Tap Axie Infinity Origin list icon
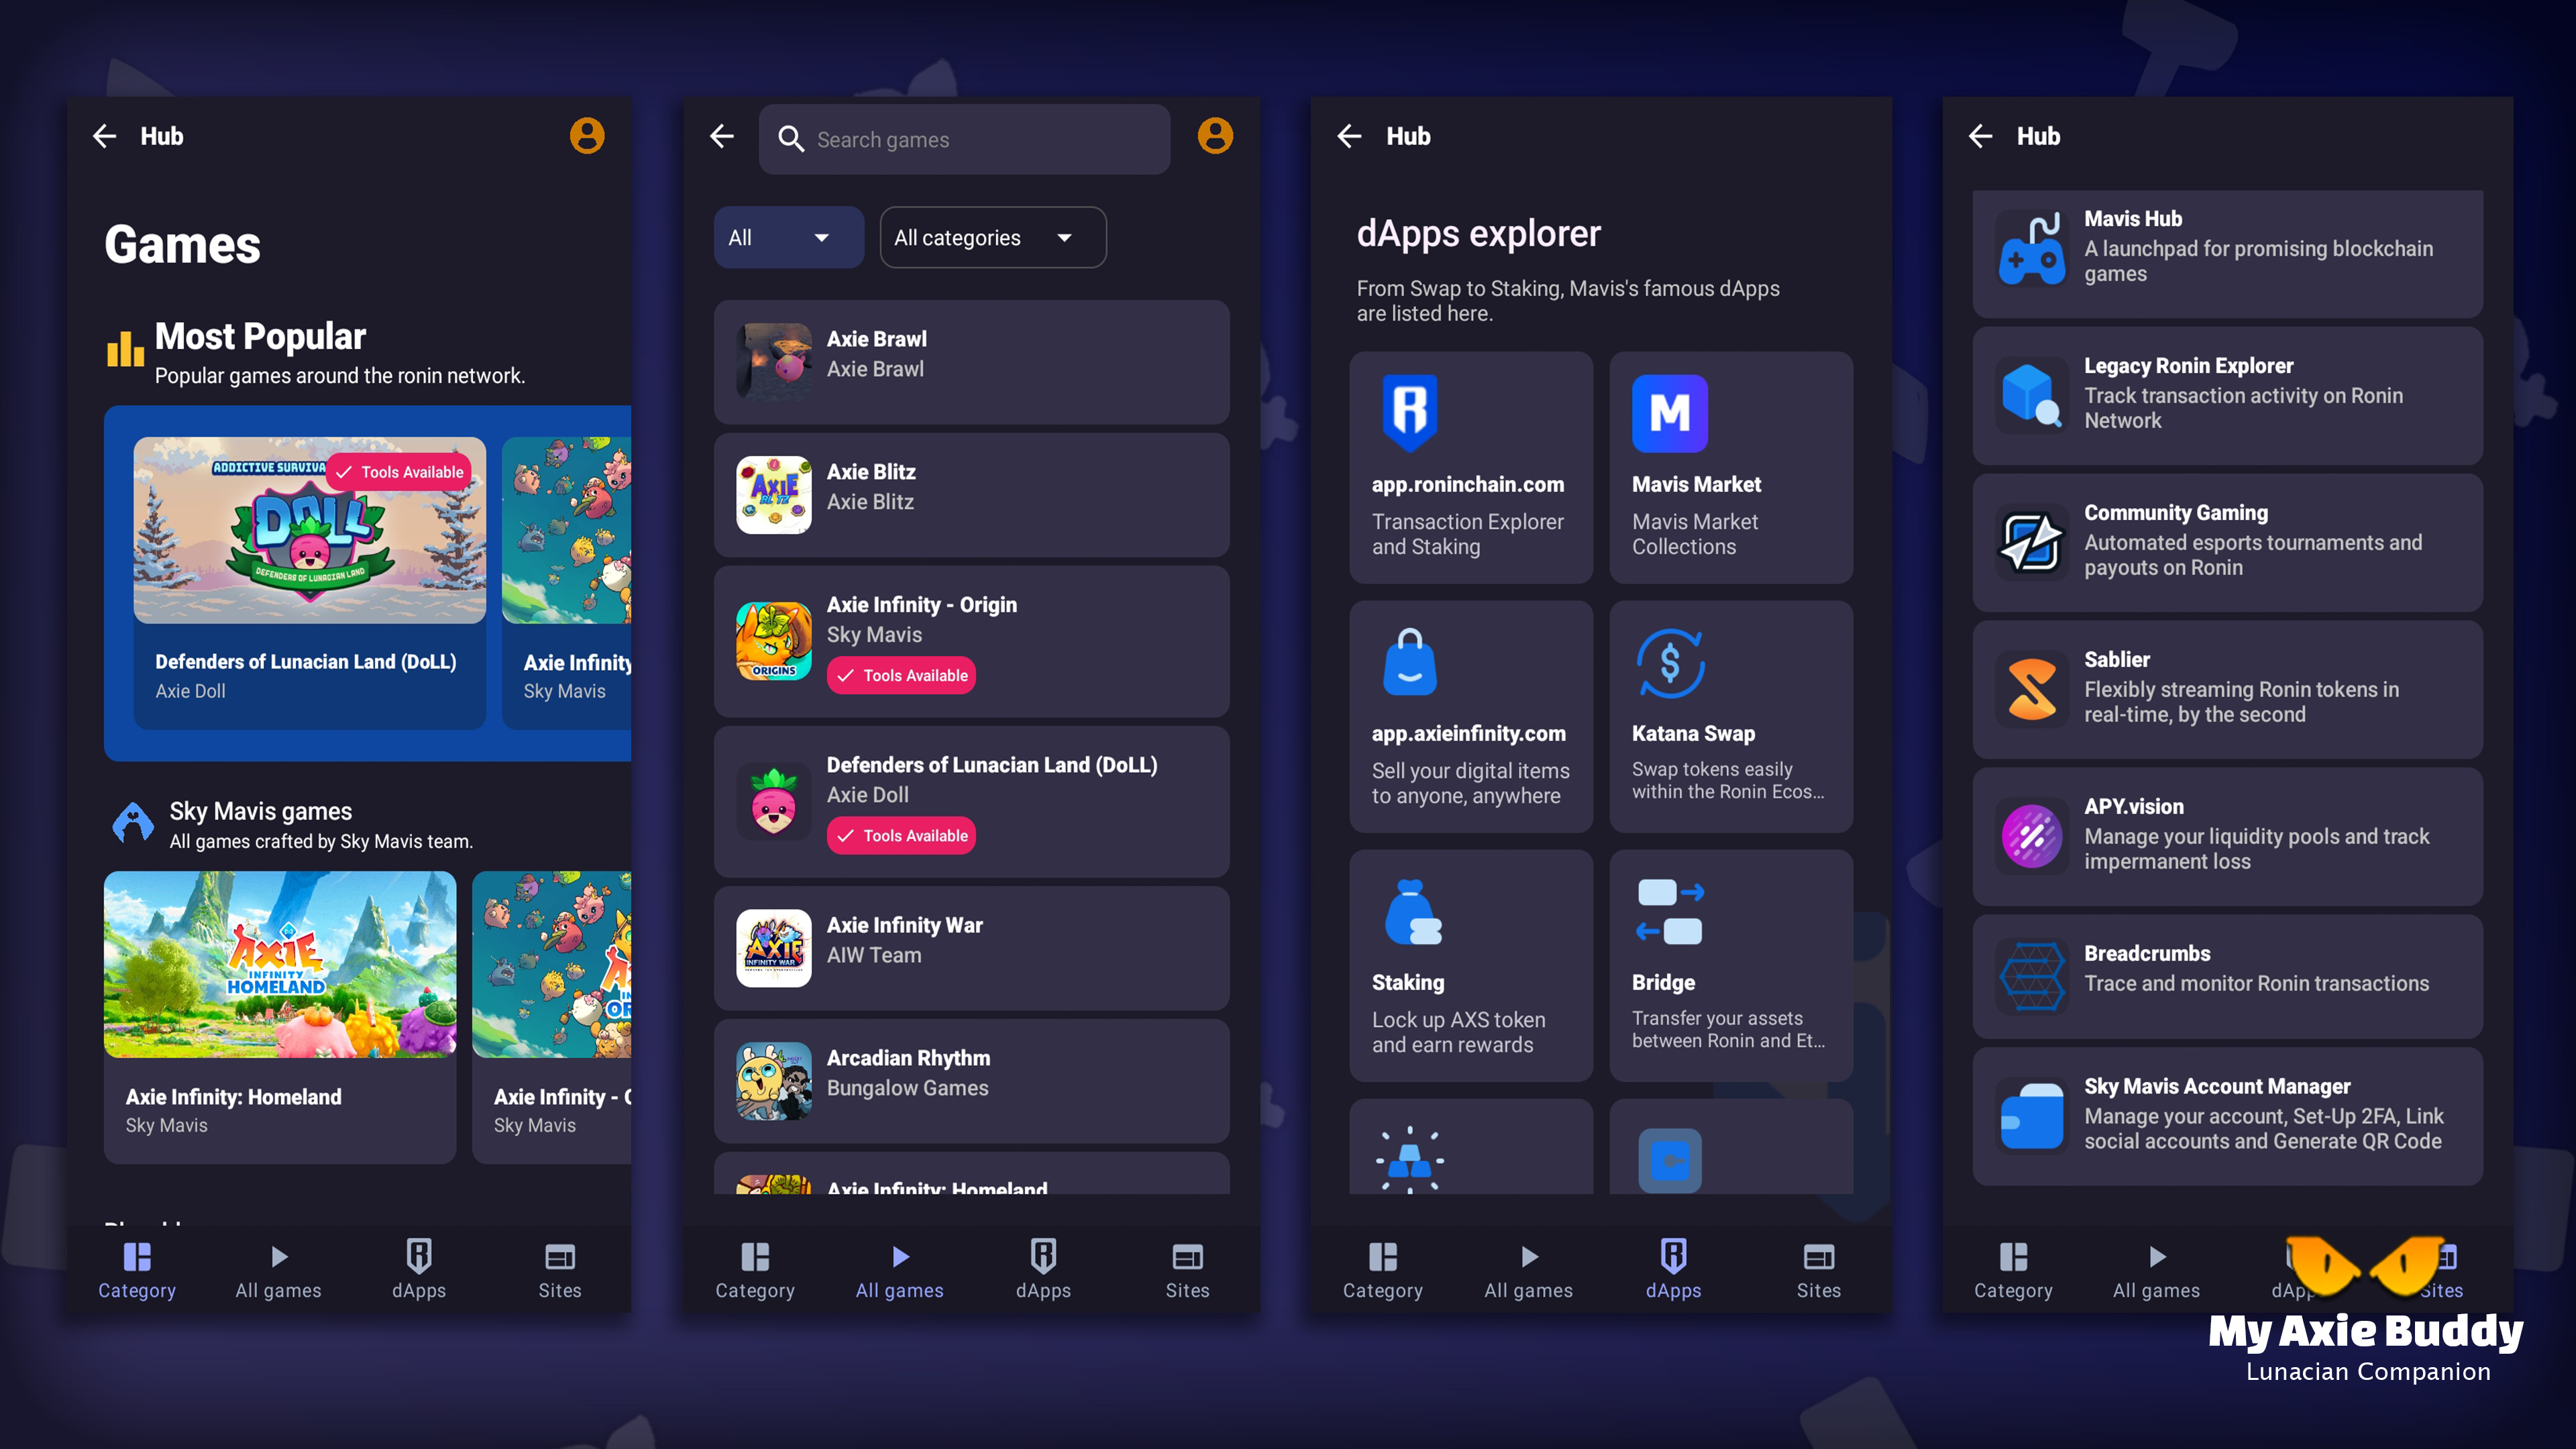This screenshot has width=2576, height=1449. tap(774, 641)
